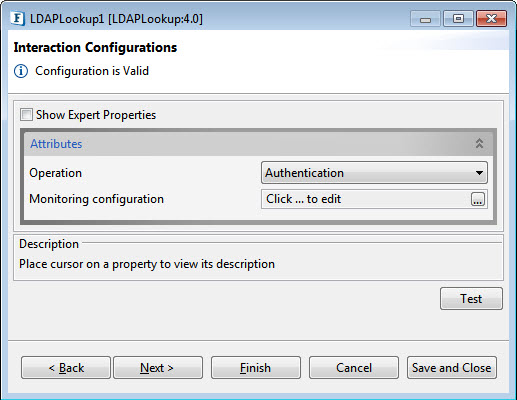517x400 pixels.
Task: Open Monitoring configuration ellipsis editor button
Action: tap(478, 199)
